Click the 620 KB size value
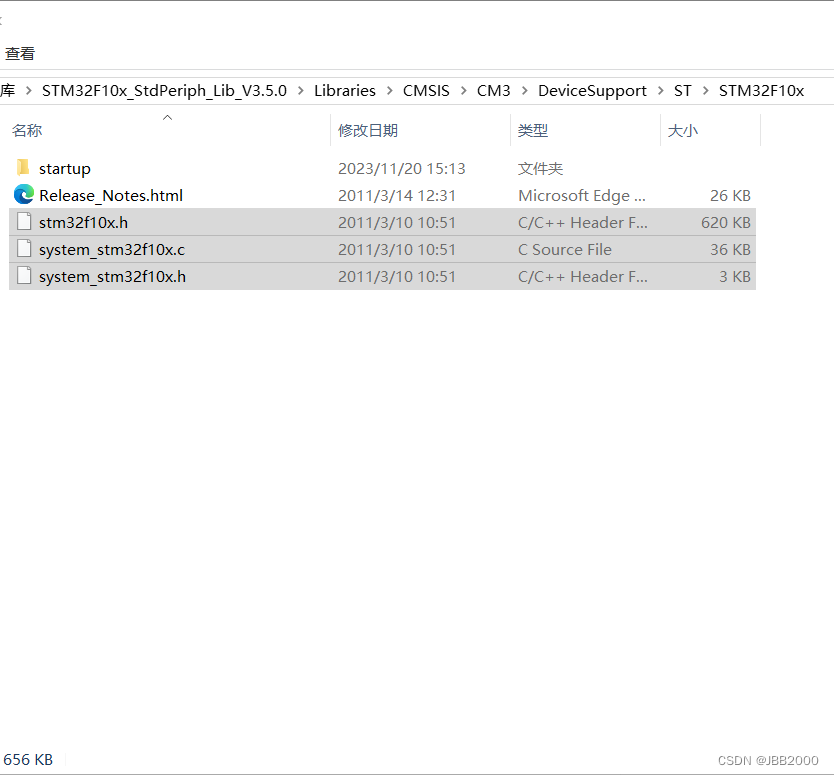The image size is (834, 775). [x=725, y=223]
